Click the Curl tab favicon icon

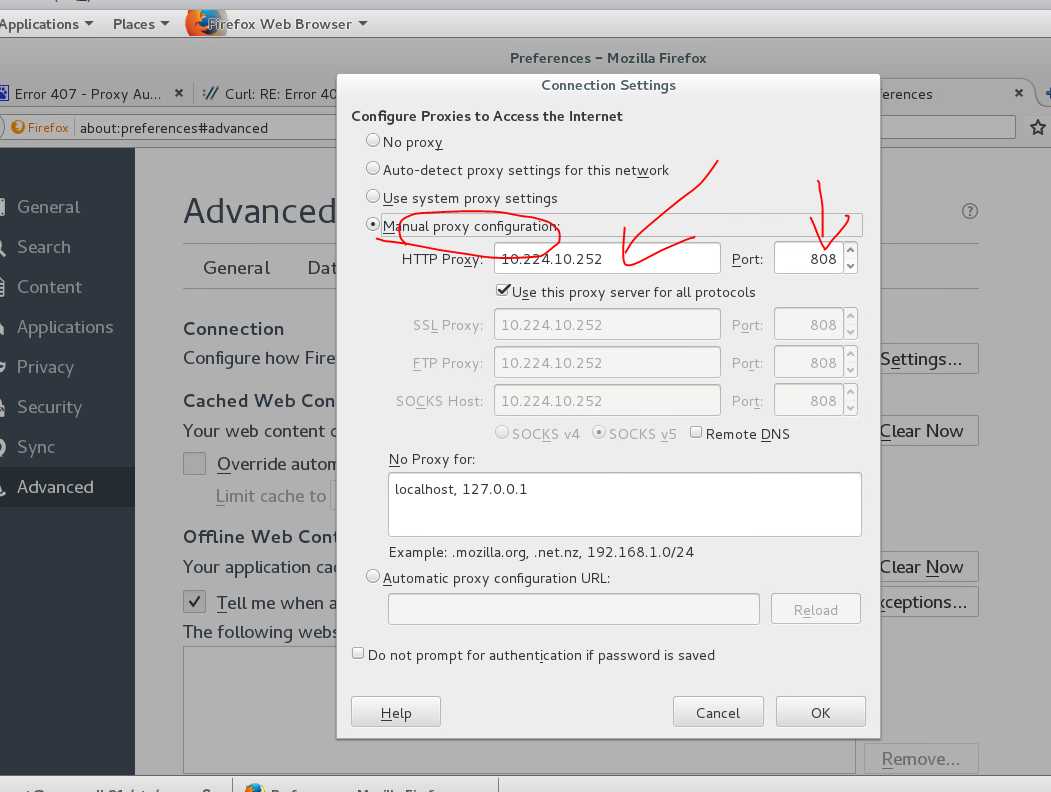210,94
